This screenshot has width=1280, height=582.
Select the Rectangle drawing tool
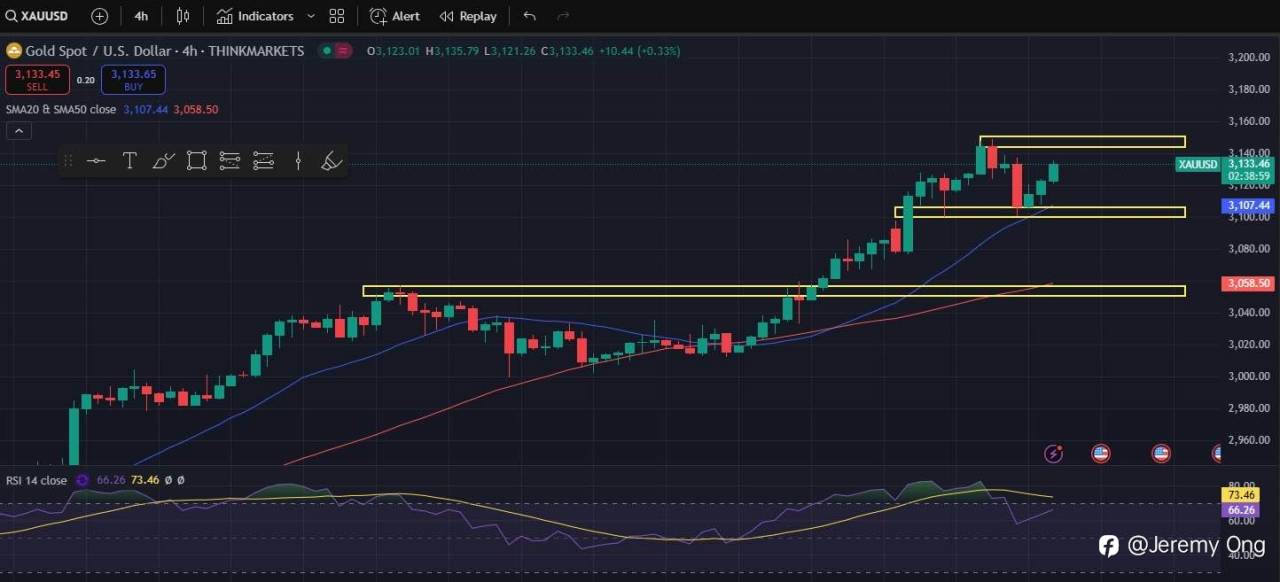click(197, 160)
